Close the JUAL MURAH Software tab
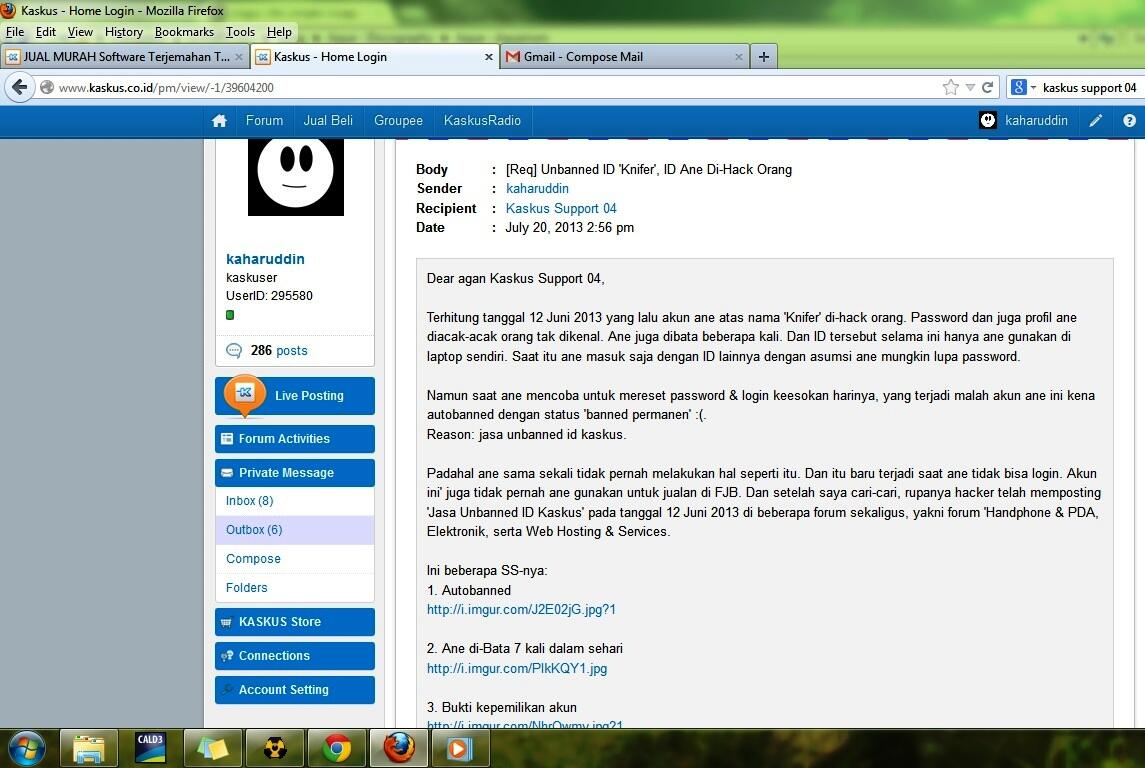Image resolution: width=1145 pixels, height=768 pixels. (239, 57)
